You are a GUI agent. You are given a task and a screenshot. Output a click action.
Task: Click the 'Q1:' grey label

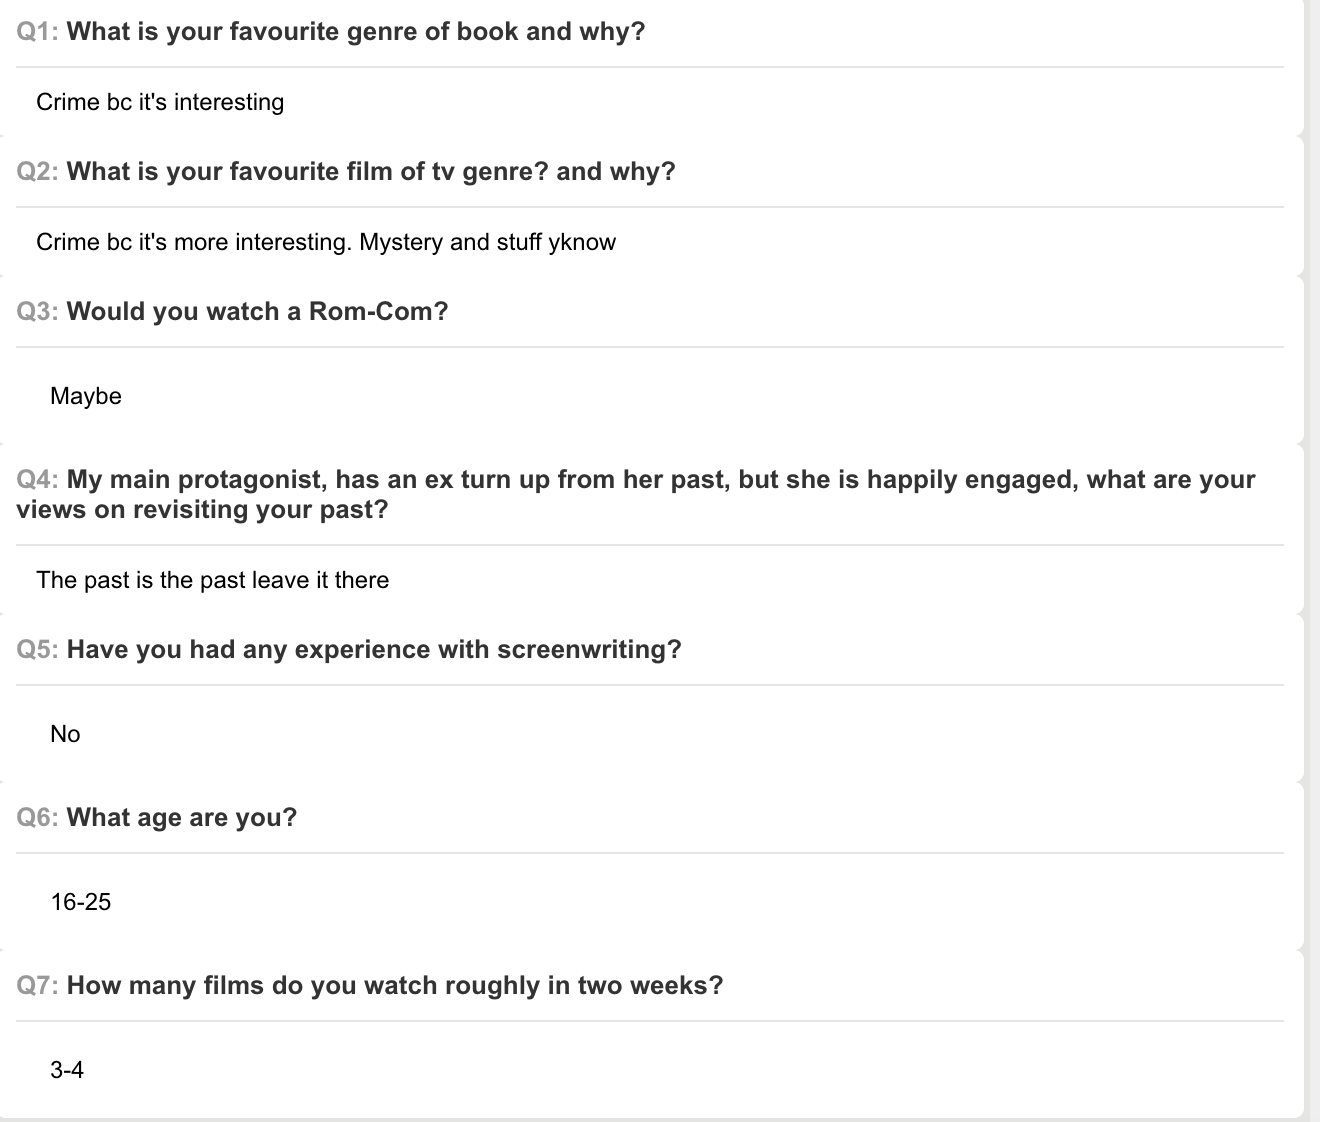point(38,32)
